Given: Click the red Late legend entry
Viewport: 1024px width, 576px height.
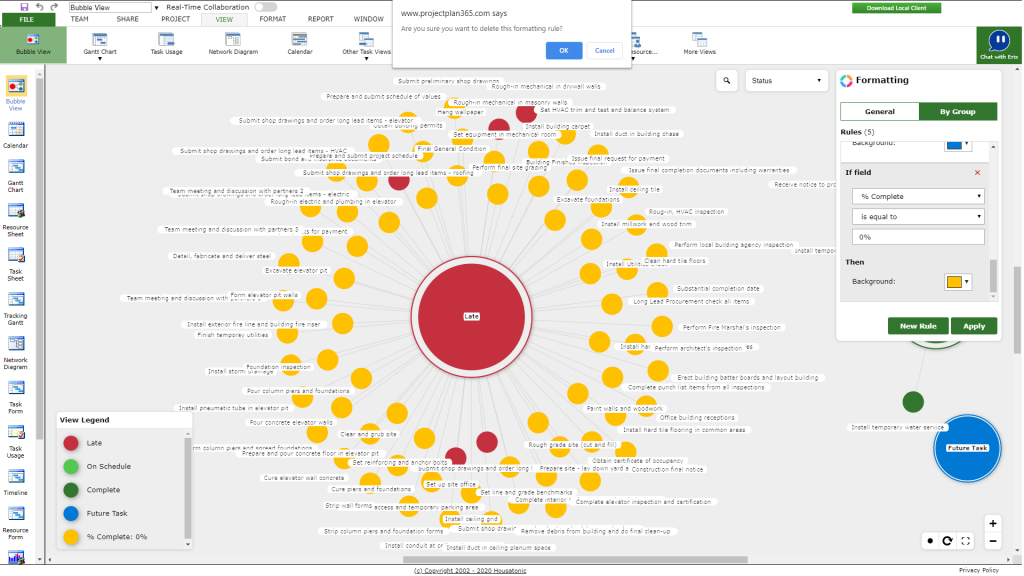Looking at the screenshot, I should tap(82, 443).
